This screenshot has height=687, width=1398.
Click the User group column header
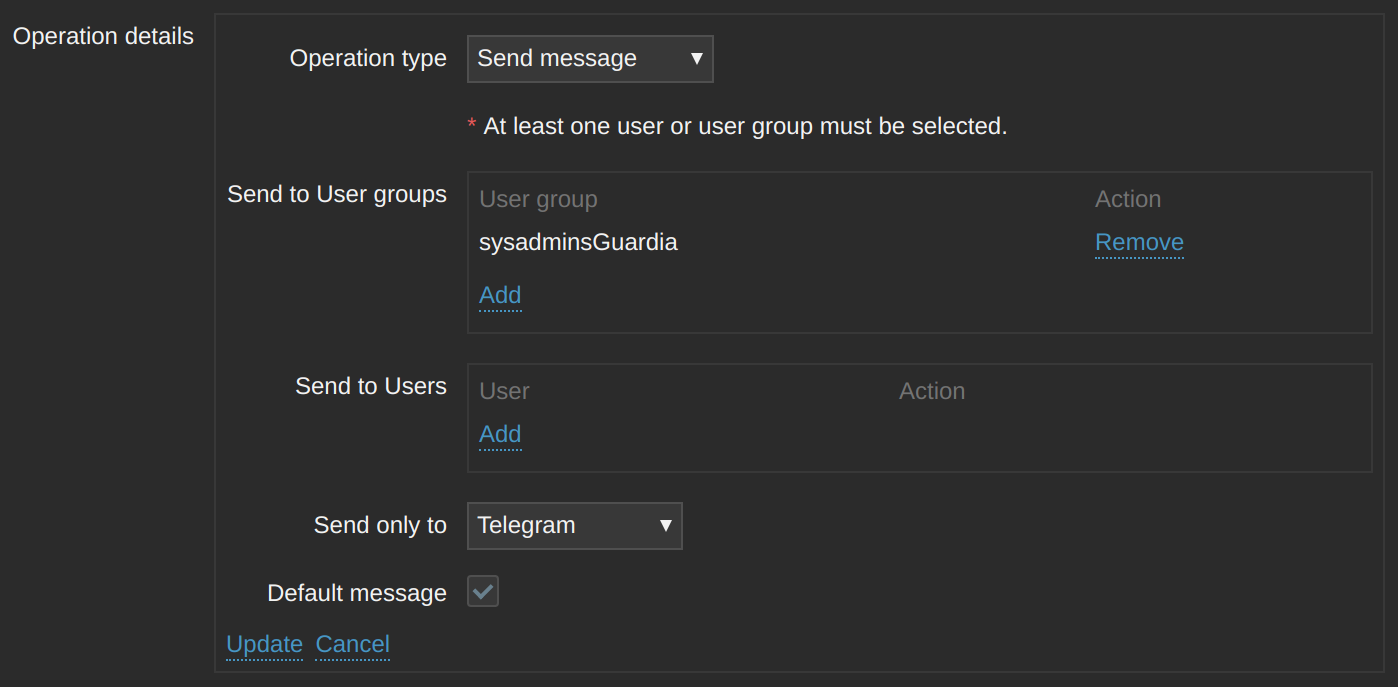click(538, 200)
